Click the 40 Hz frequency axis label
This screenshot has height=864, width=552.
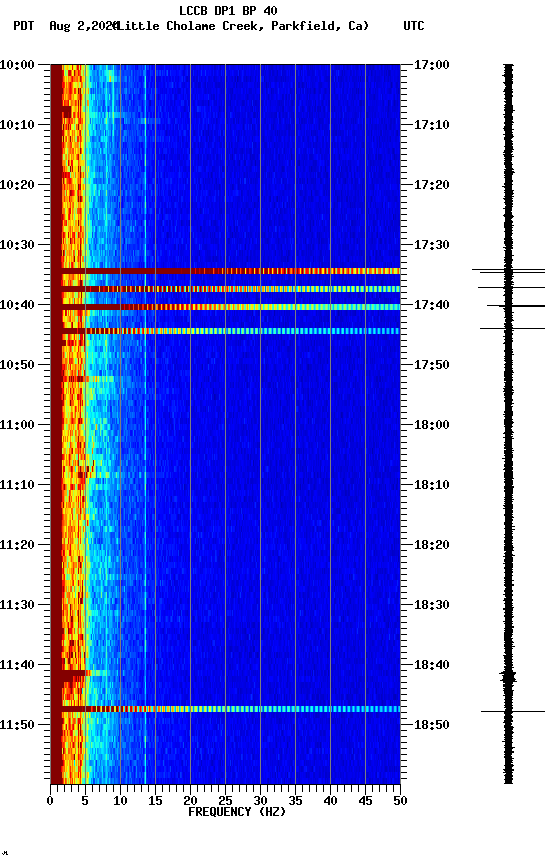[x=331, y=801]
